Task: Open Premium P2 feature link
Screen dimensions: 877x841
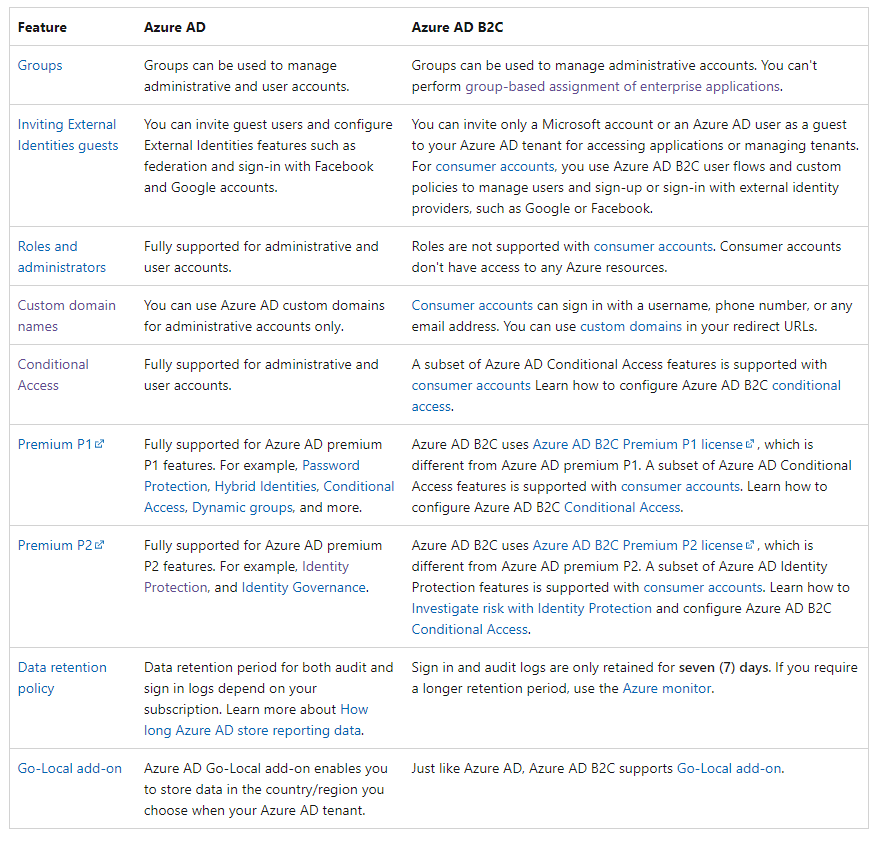Action: pyautogui.click(x=55, y=545)
